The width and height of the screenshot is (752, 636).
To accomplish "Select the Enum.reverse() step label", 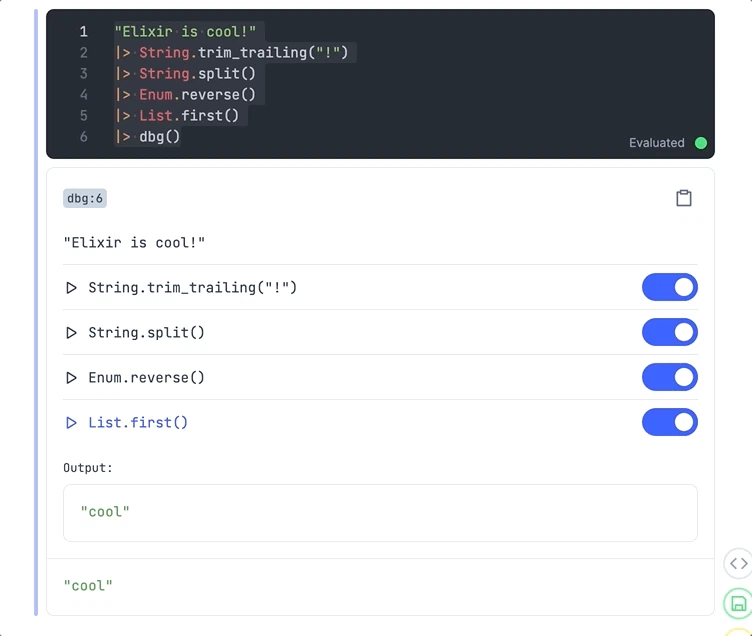I will 146,378.
